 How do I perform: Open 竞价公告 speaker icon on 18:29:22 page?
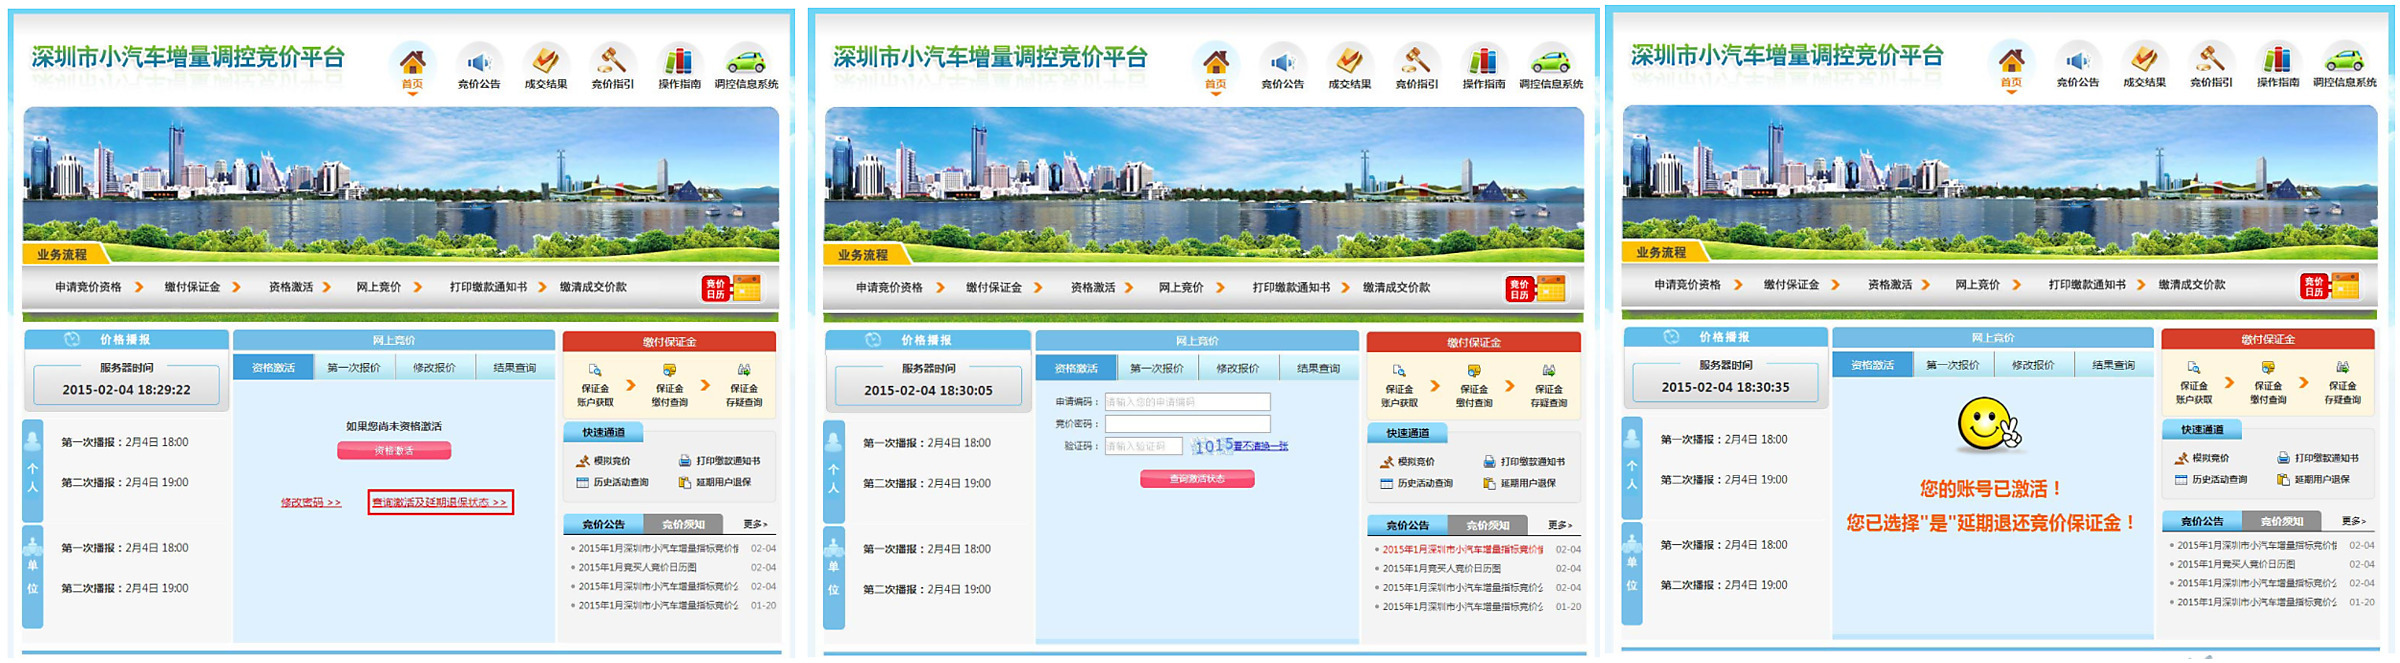click(479, 62)
